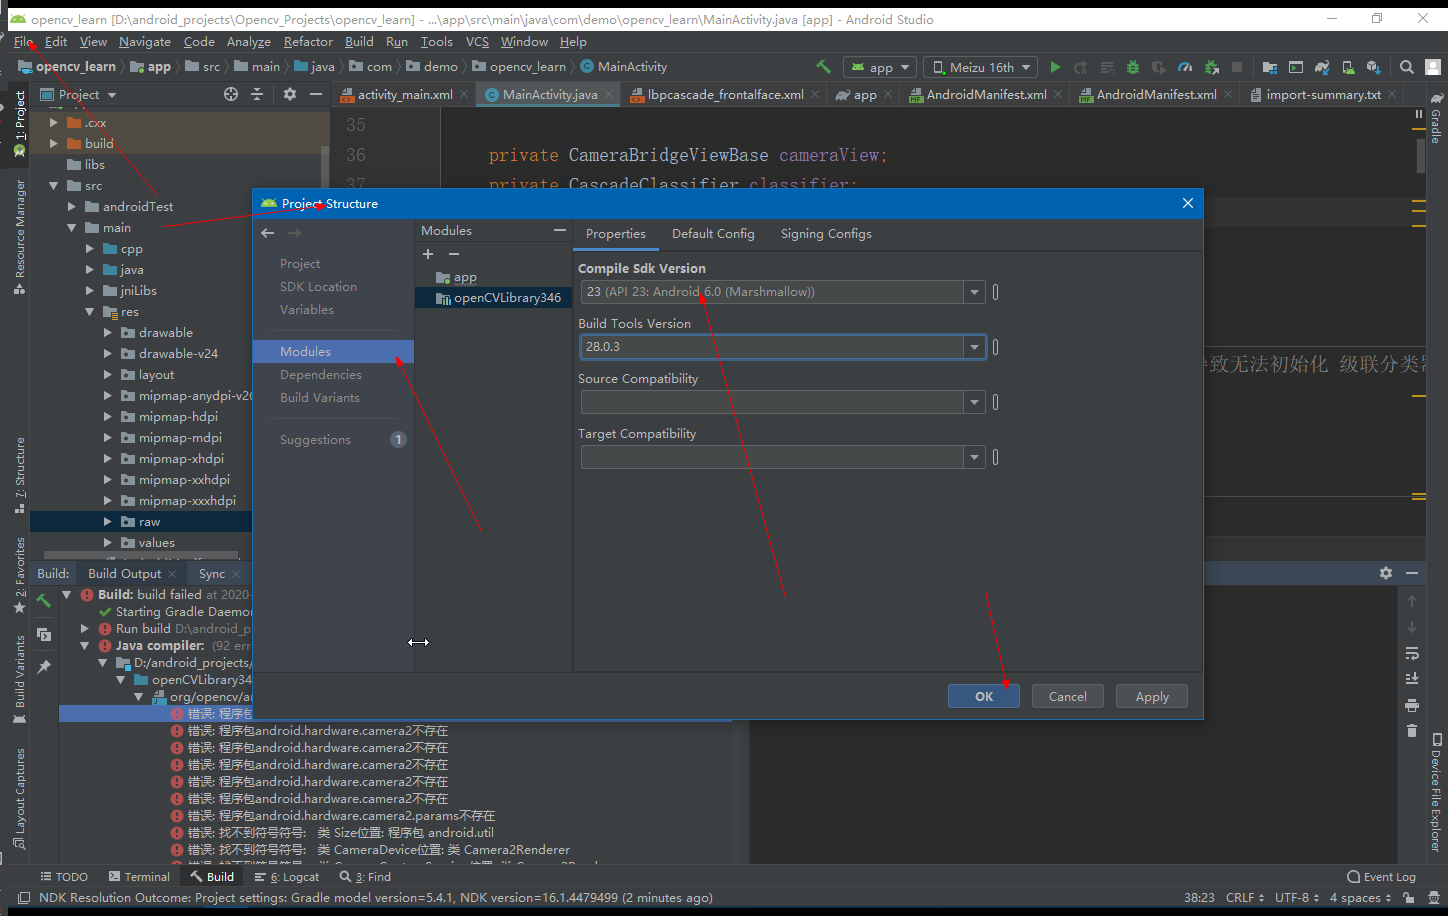The height and width of the screenshot is (916, 1448).
Task: Click the Debug app bug icon
Action: click(x=1133, y=67)
